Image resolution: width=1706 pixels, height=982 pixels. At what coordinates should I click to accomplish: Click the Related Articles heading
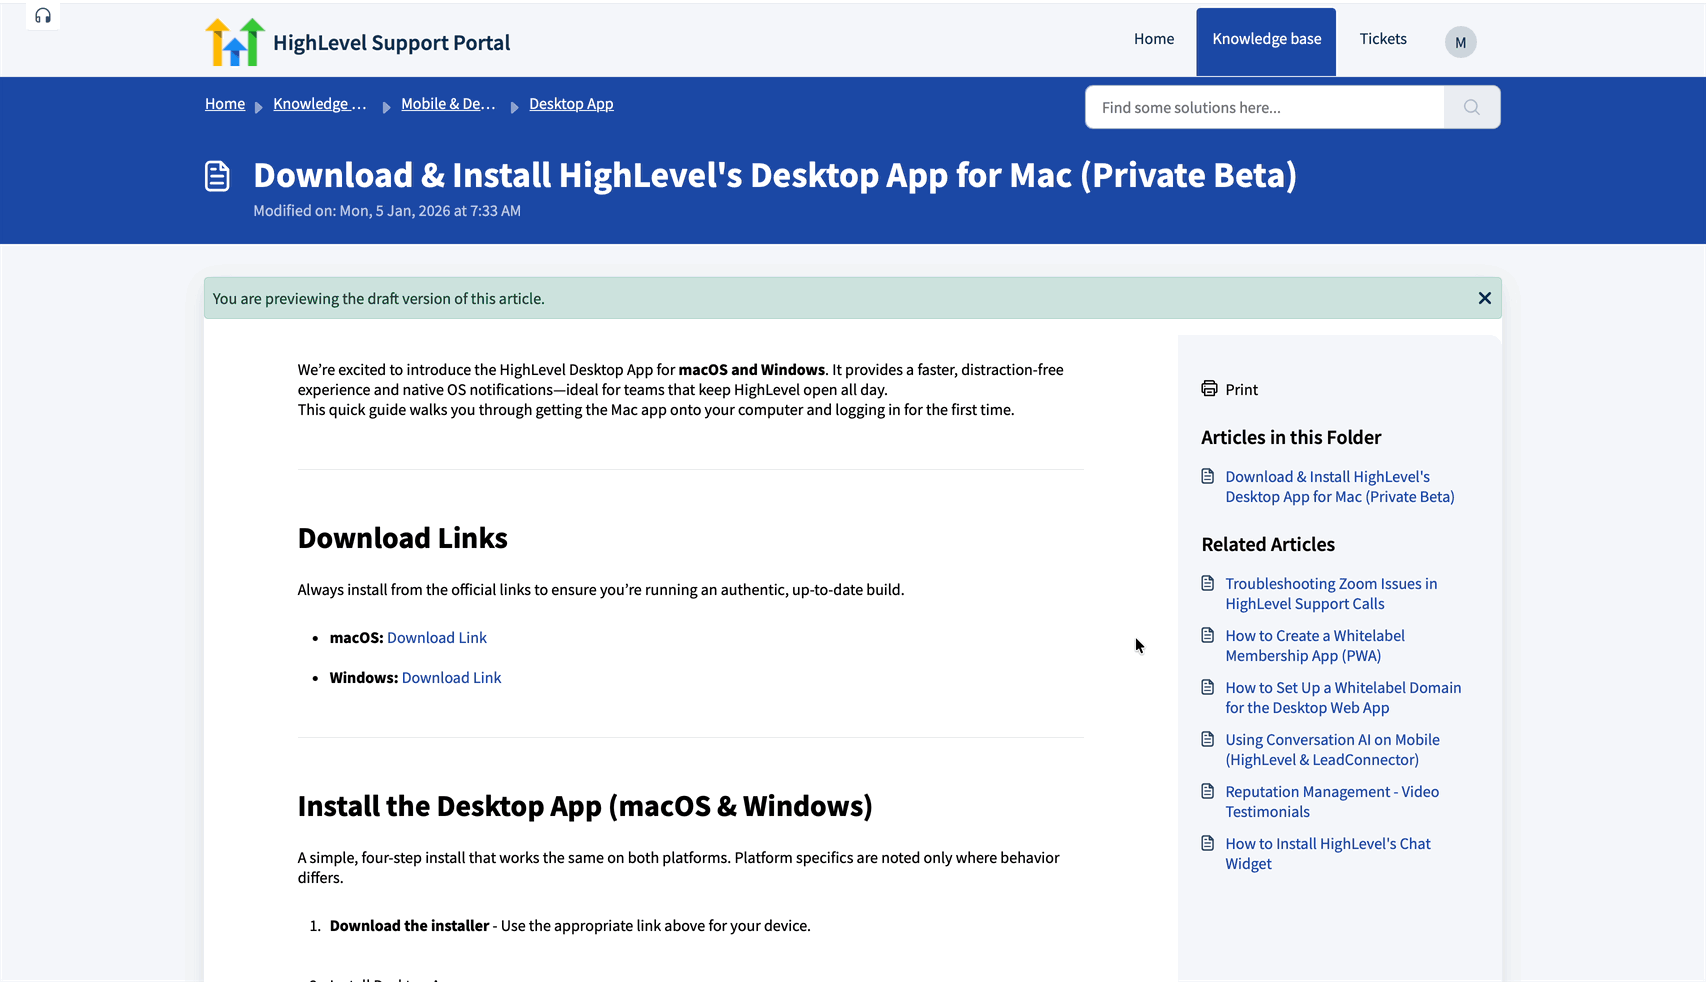1268,544
